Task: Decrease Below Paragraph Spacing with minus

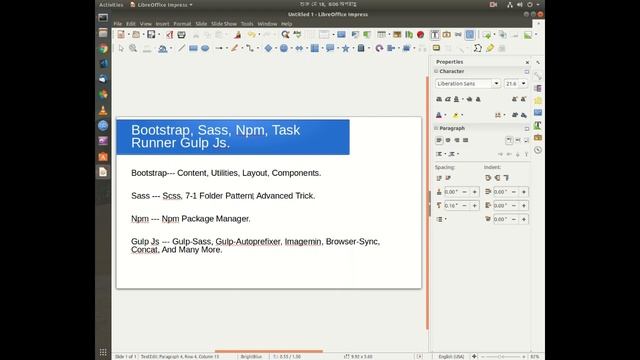Action: coord(464,206)
